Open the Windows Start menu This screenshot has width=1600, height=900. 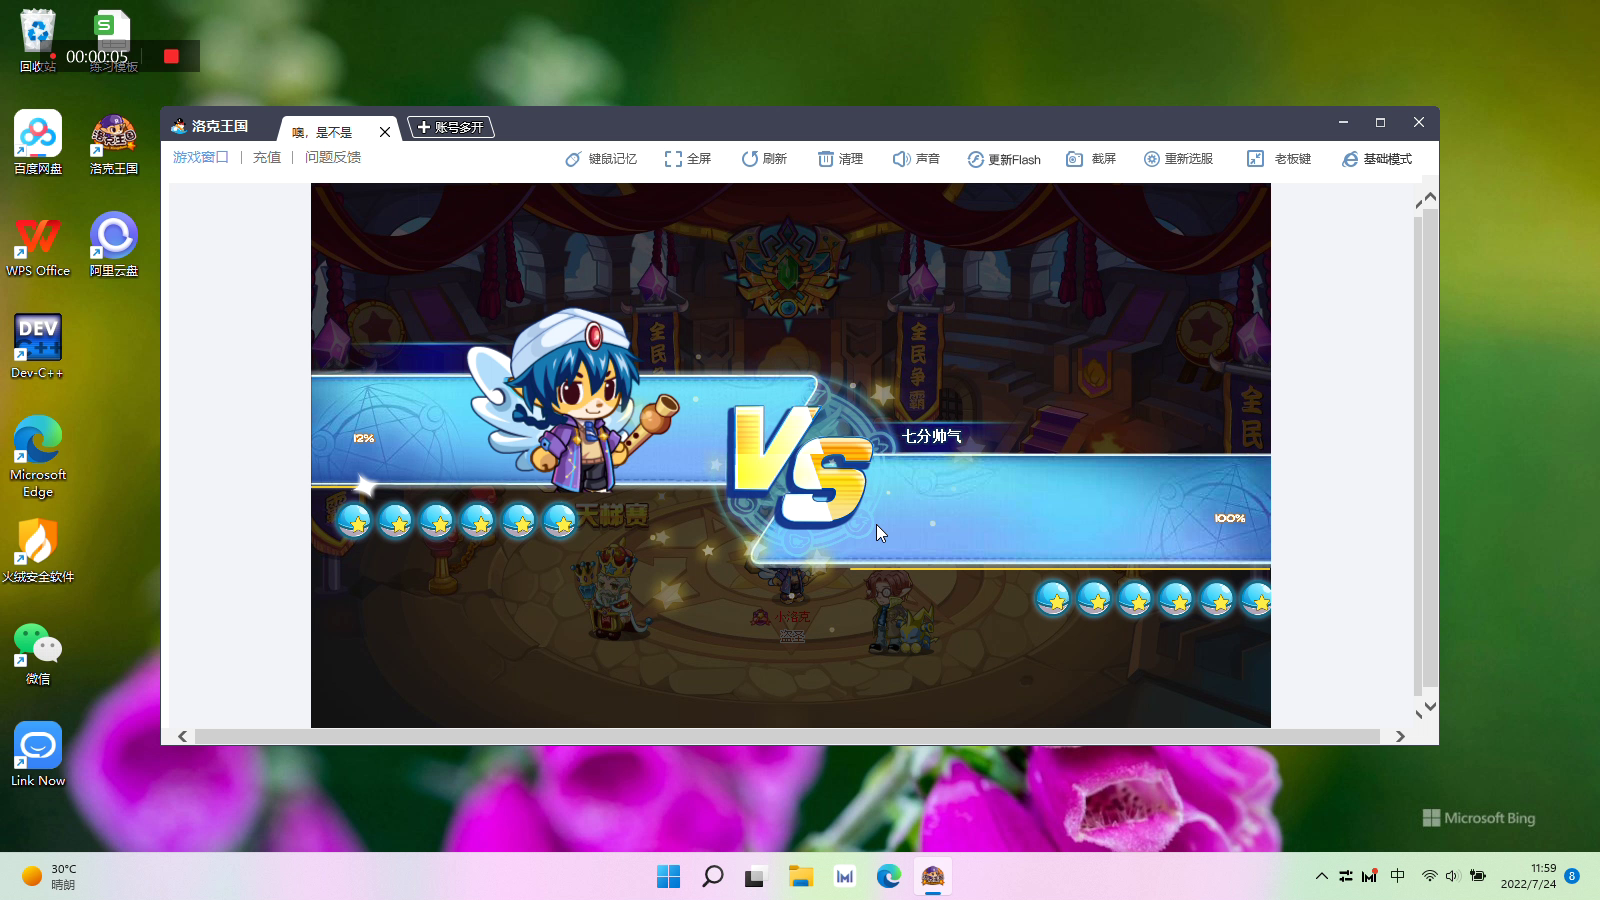click(x=668, y=877)
